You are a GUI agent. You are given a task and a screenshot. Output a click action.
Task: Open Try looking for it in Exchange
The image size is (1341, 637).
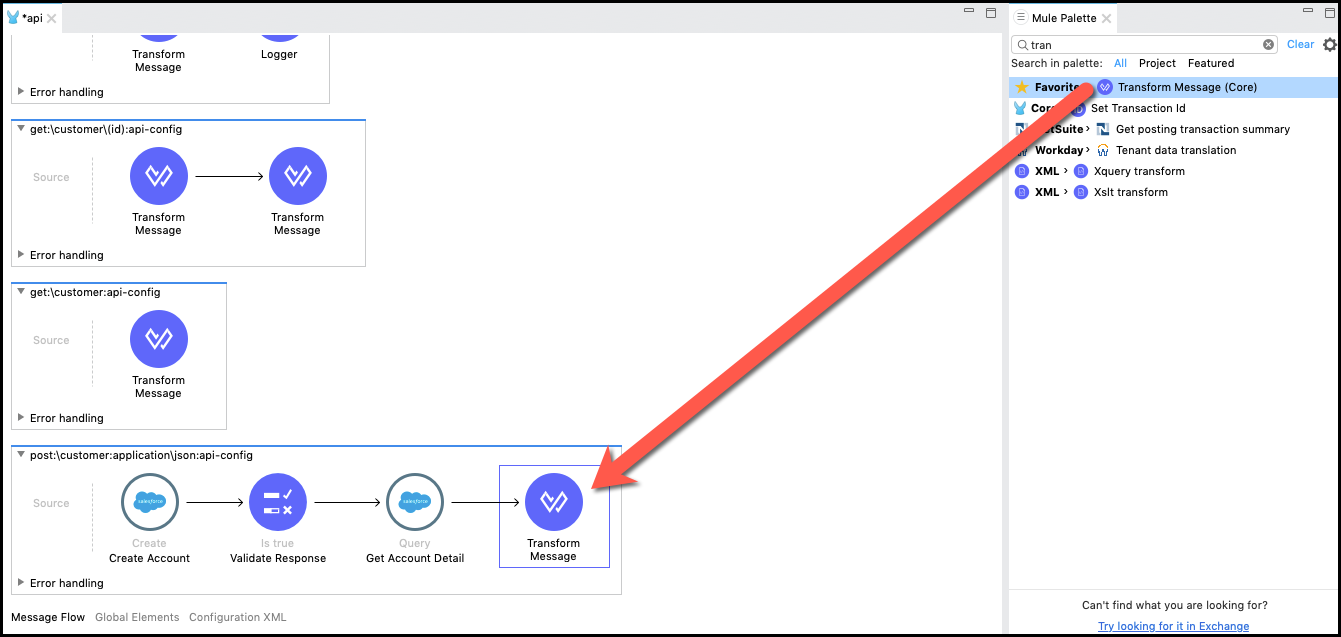point(1174,626)
